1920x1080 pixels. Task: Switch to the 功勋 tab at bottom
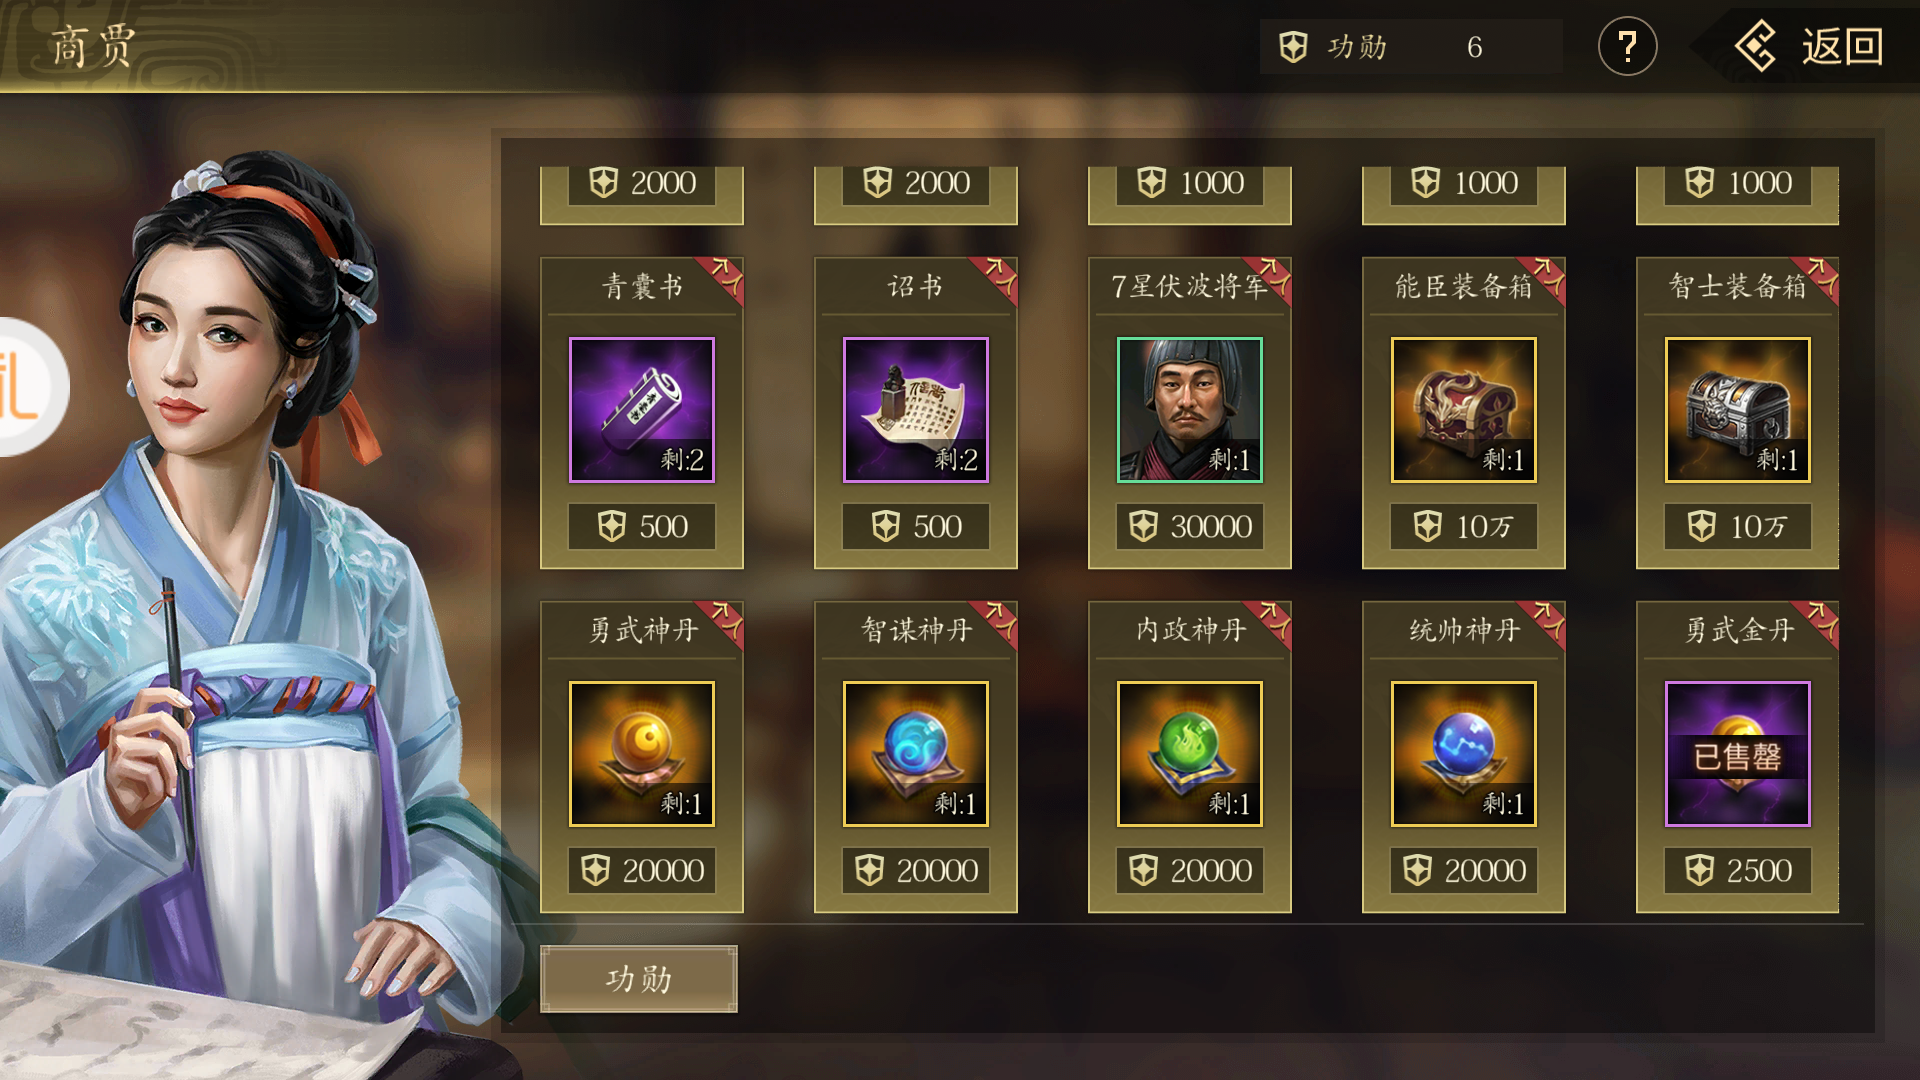639,979
